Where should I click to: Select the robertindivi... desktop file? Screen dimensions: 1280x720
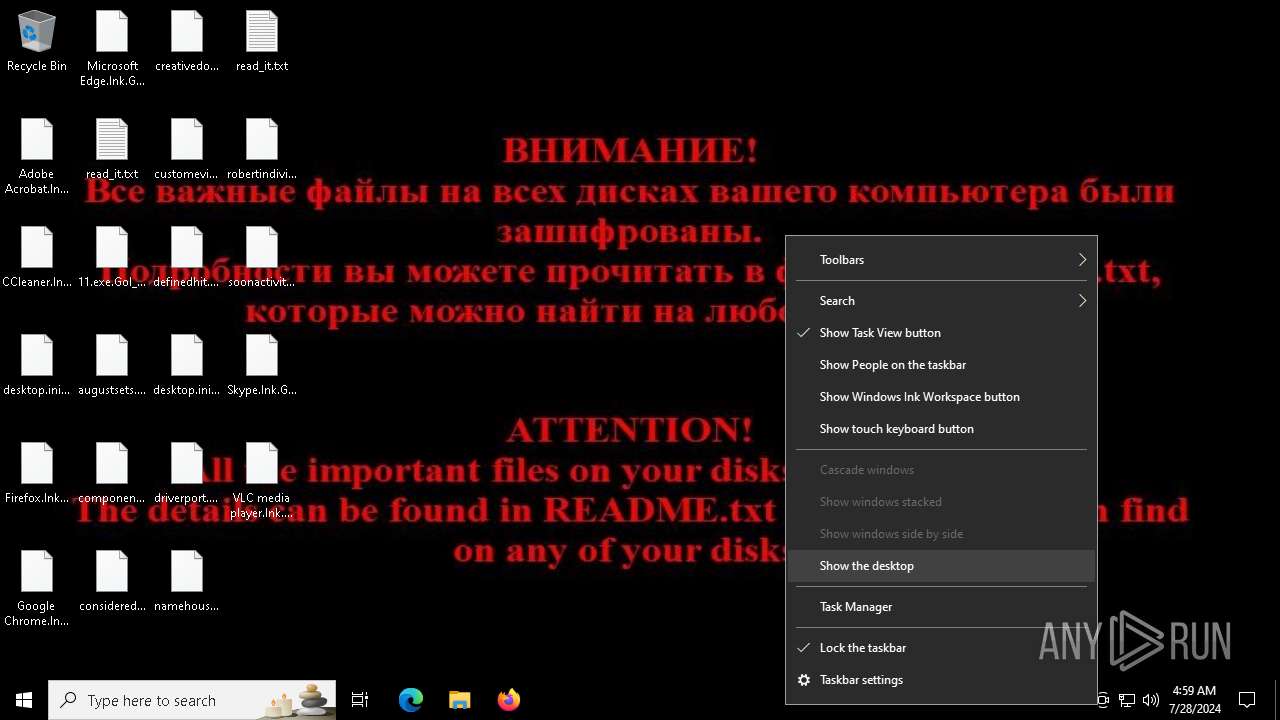tap(262, 150)
